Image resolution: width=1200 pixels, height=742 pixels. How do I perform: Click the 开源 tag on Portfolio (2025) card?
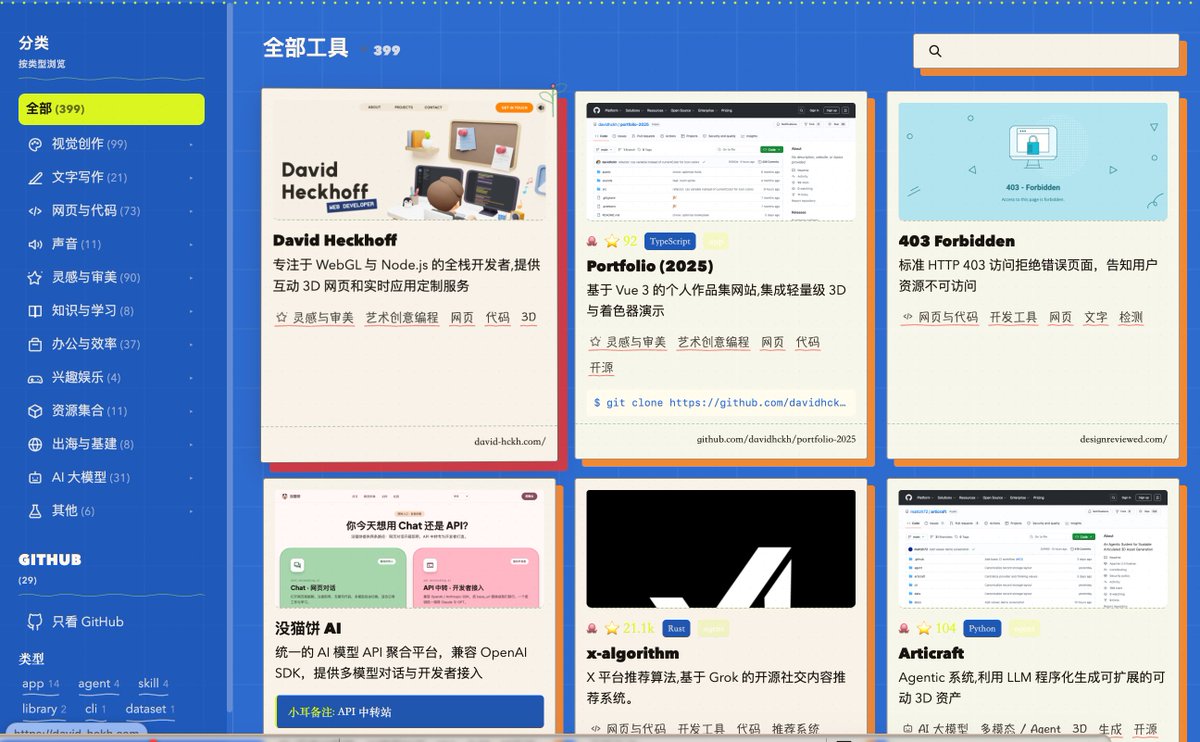(x=602, y=368)
